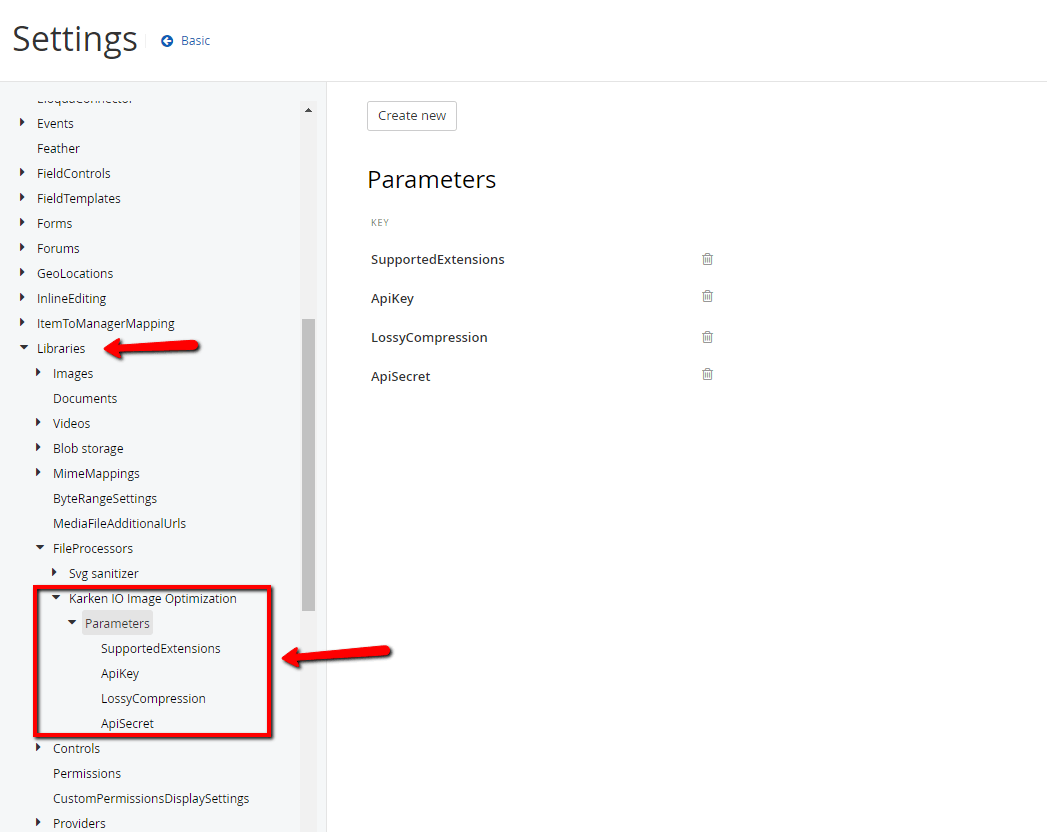The height and width of the screenshot is (832, 1047).
Task: Collapse Karken IO Image Optimization node
Action: click(56, 598)
